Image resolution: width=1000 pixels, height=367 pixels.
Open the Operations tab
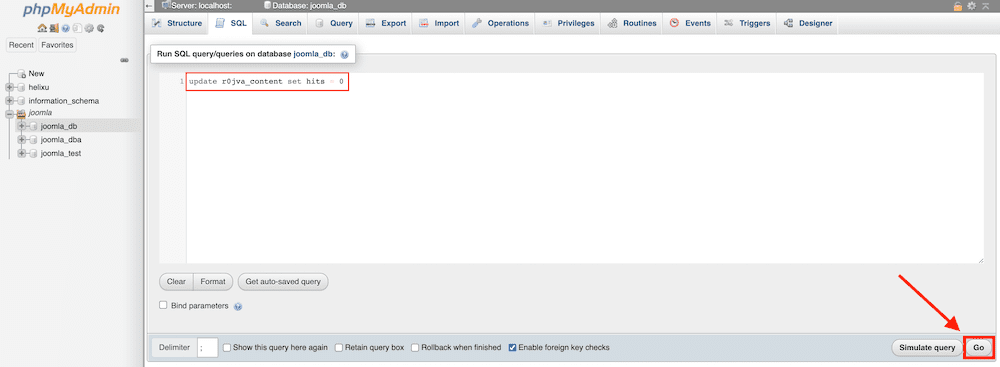[500, 23]
